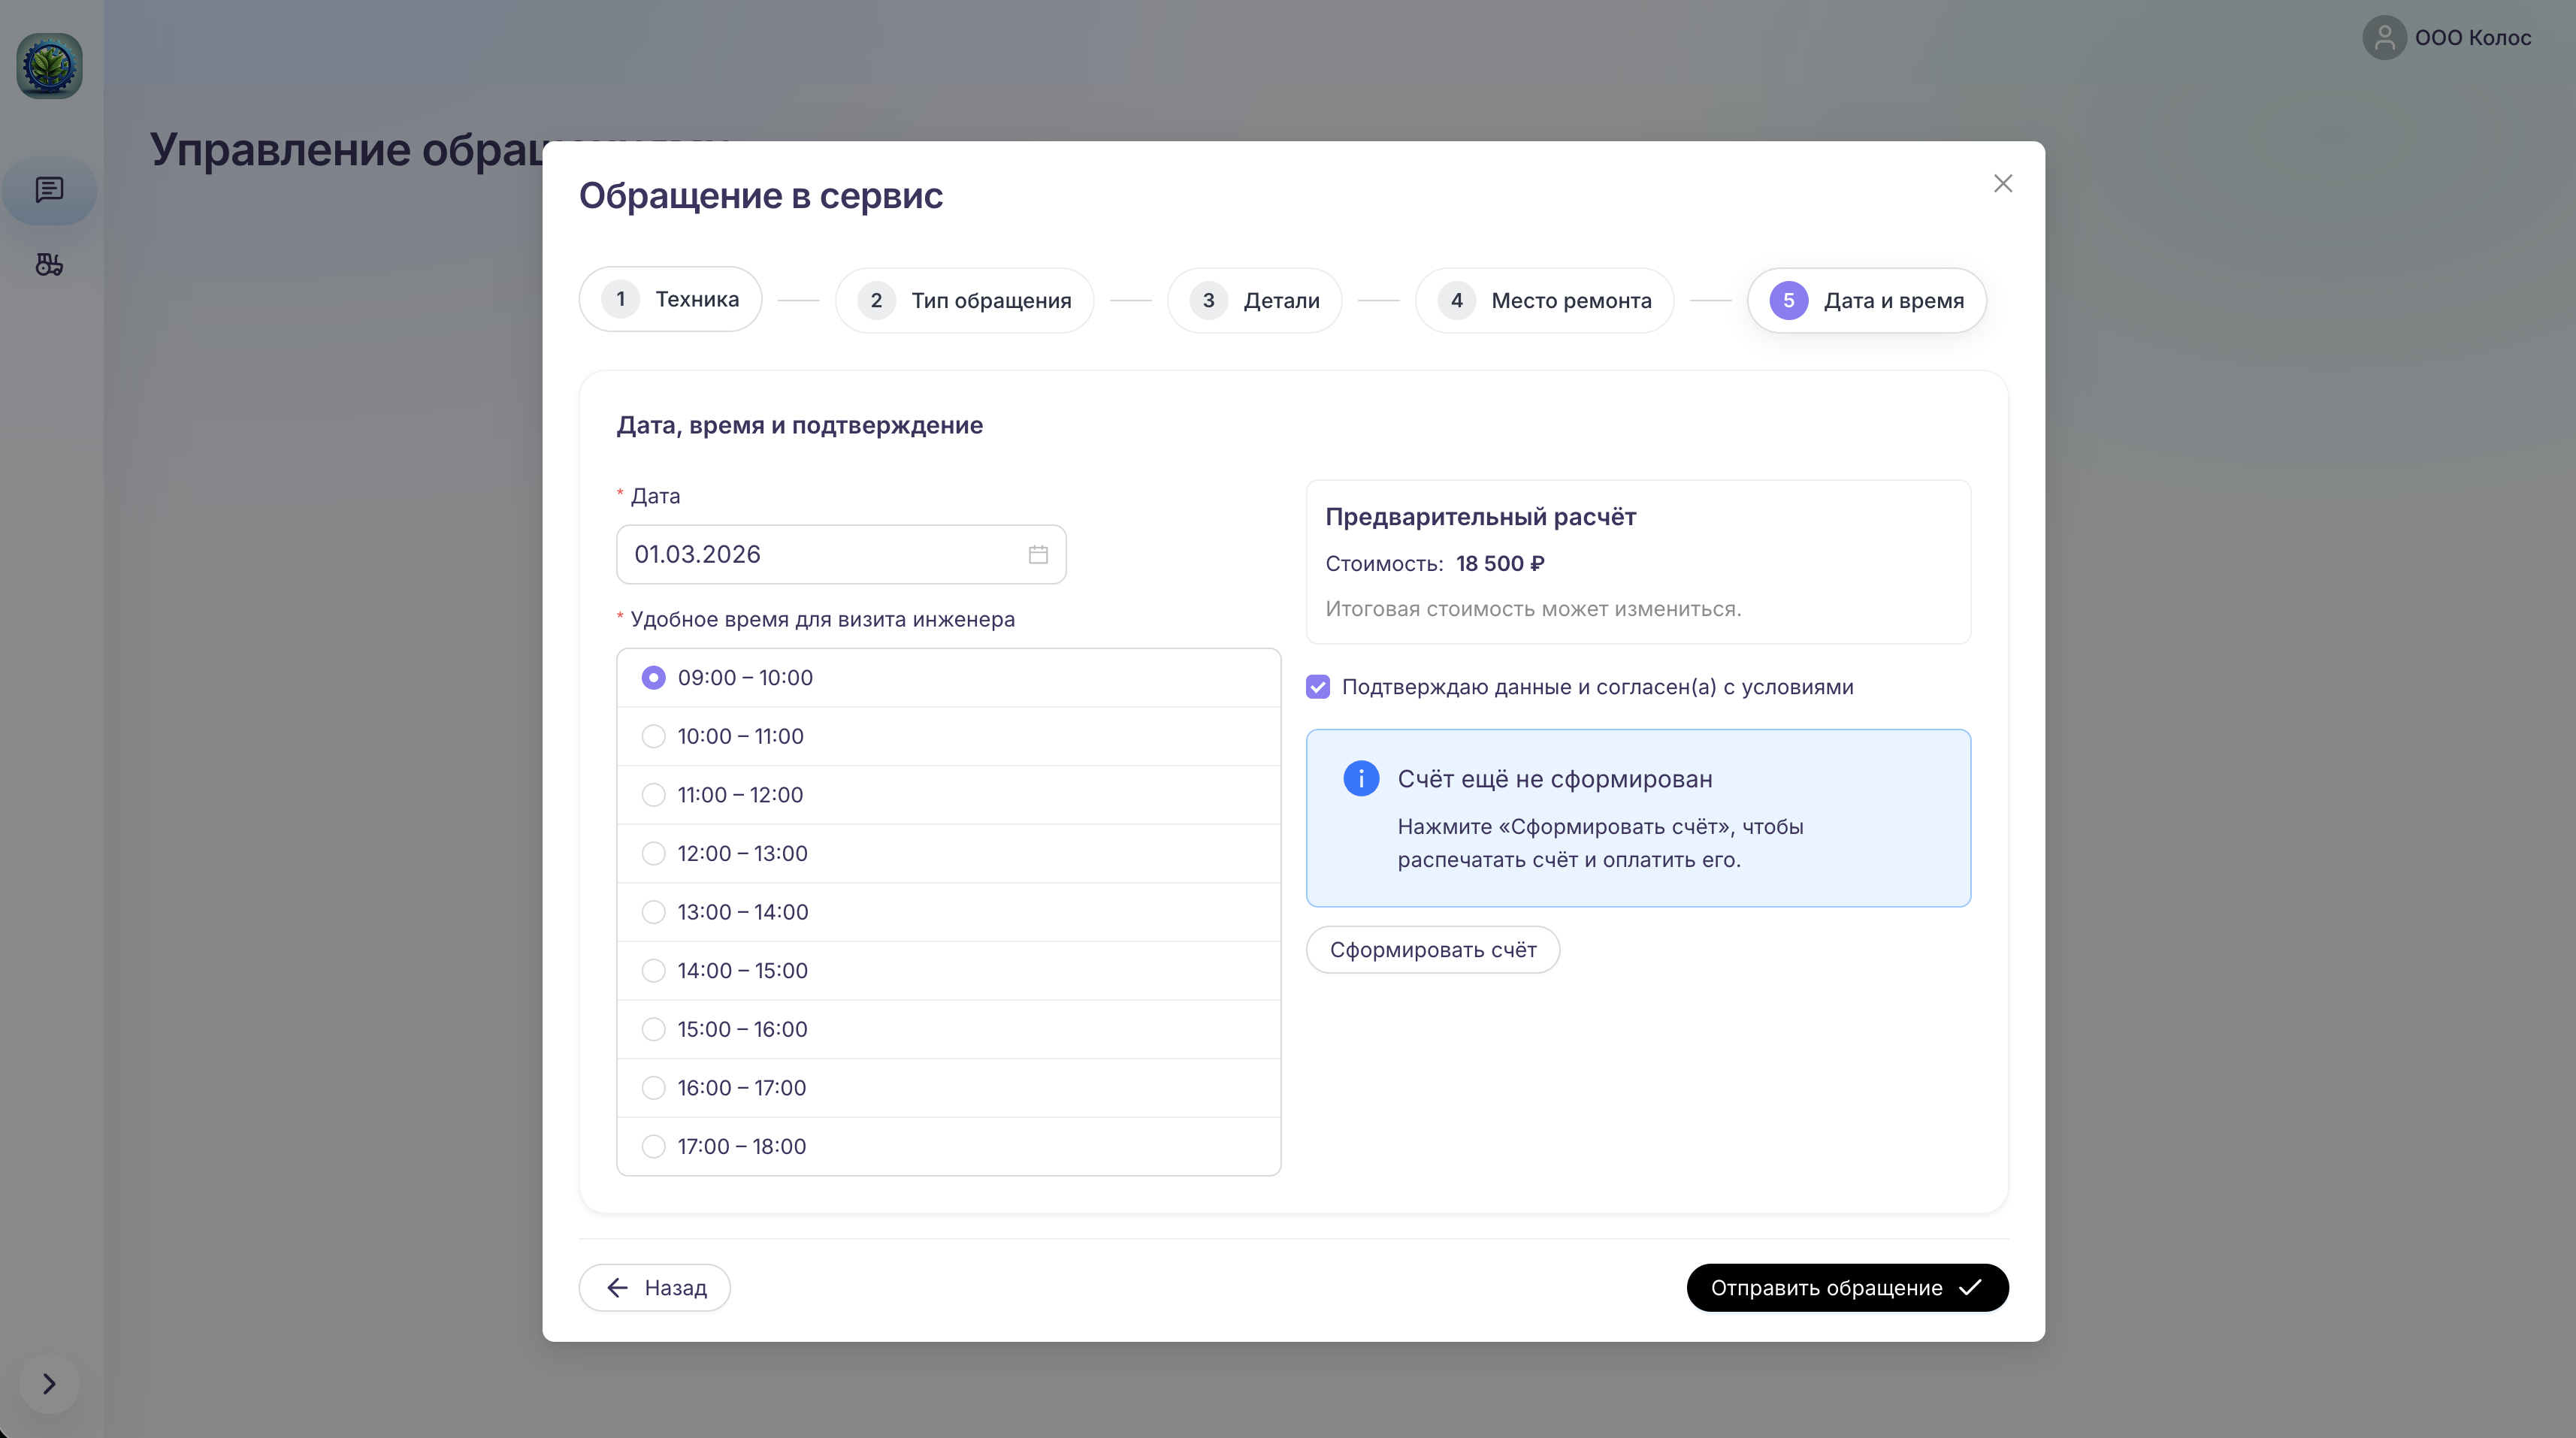This screenshot has height=1438, width=2576.
Task: Submit with Отправить обращение button
Action: (x=1846, y=1288)
